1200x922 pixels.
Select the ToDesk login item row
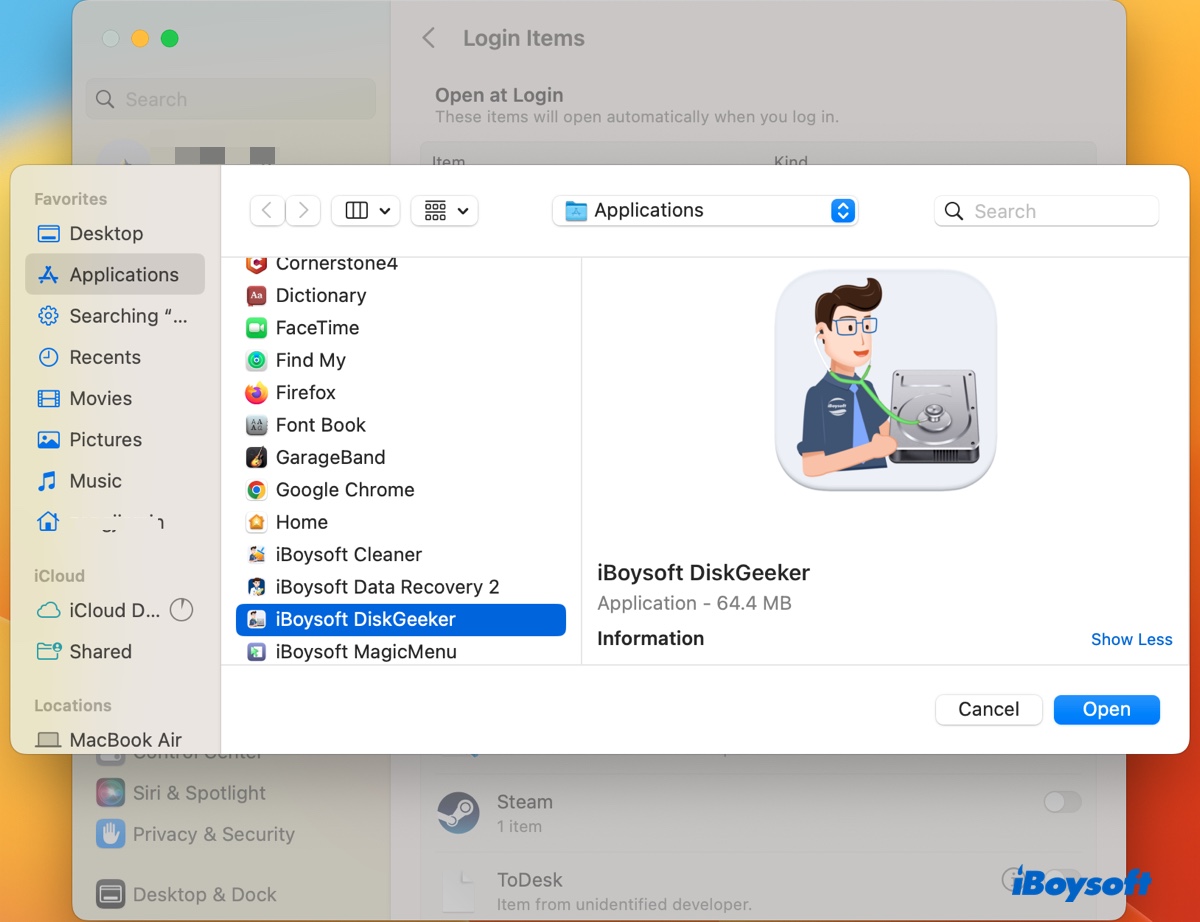(758, 892)
